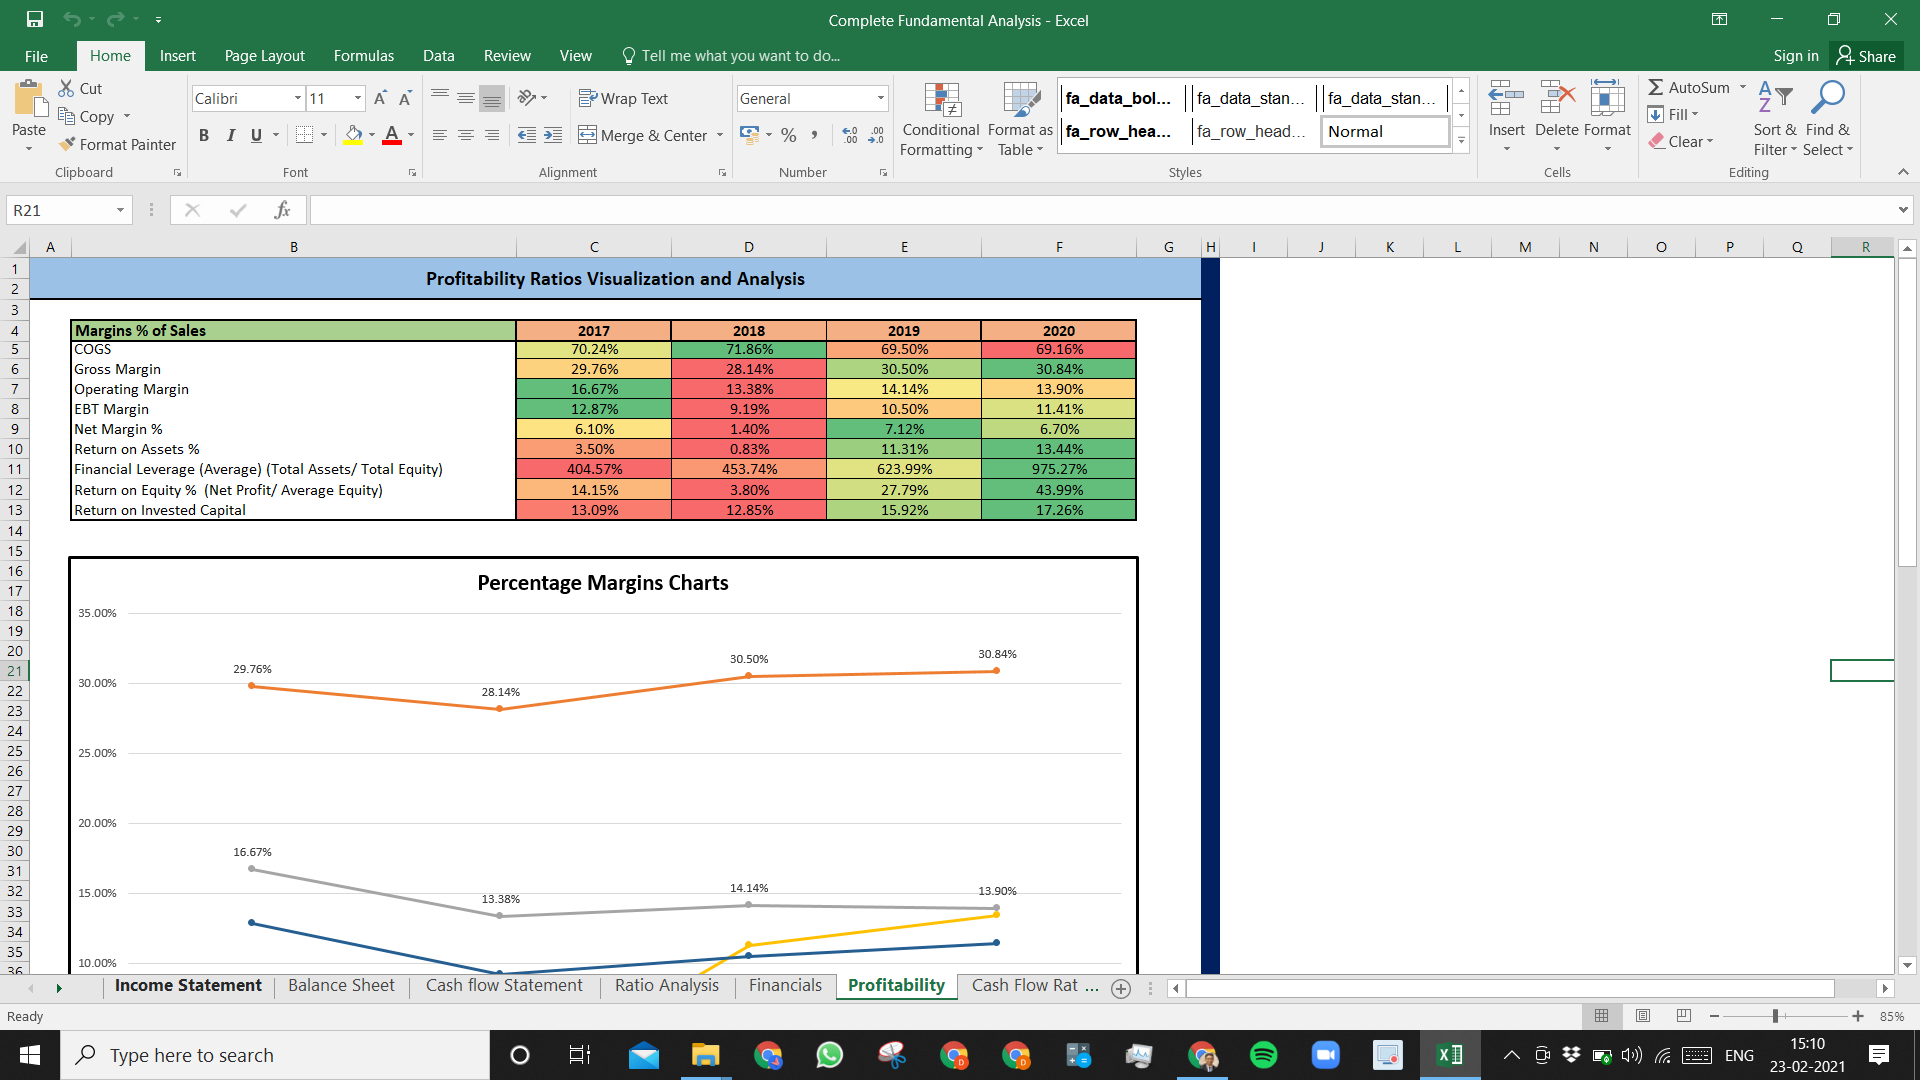The image size is (1920, 1080).
Task: Add a new sheet with plus icon
Action: 1121,988
